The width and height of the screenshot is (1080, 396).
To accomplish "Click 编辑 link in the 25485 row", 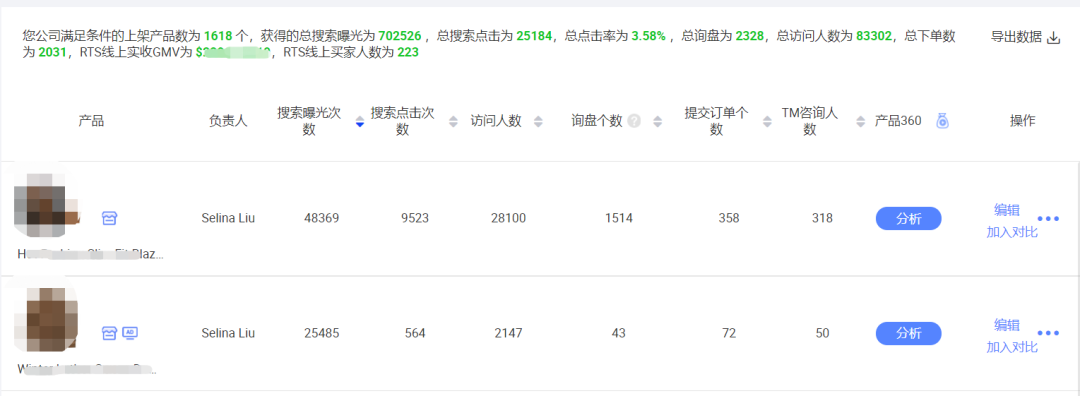I will coord(1007,325).
